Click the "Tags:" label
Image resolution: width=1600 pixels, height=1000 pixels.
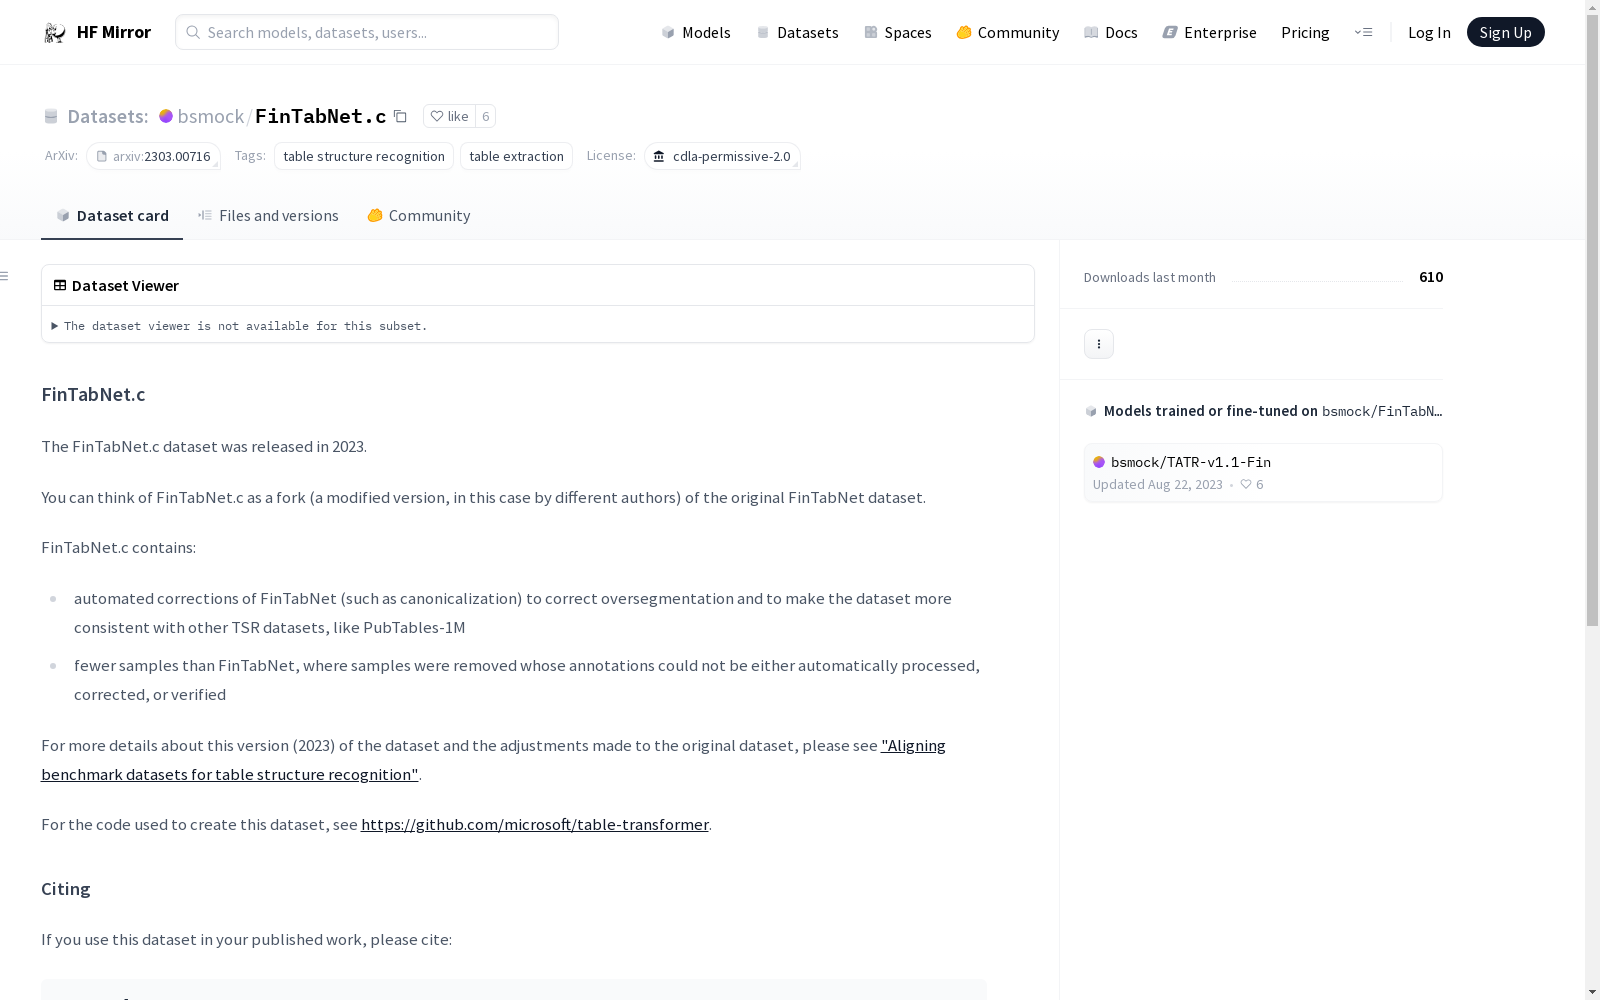[250, 155]
